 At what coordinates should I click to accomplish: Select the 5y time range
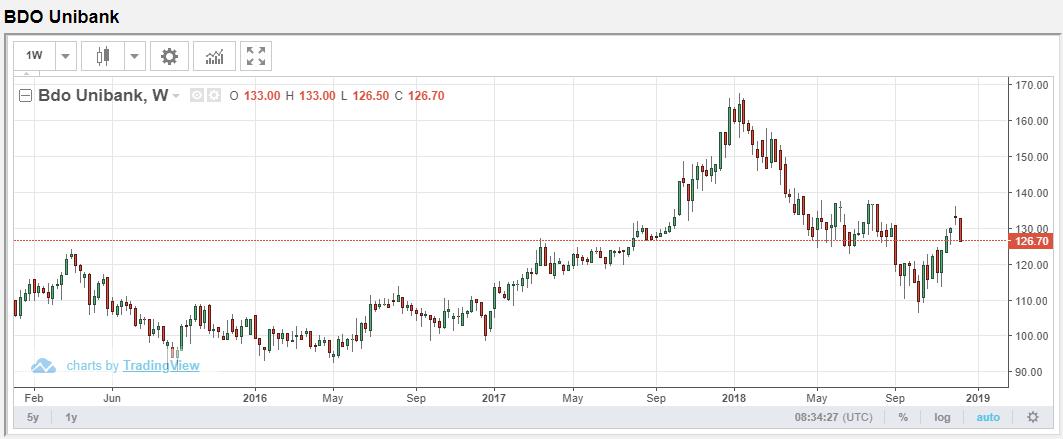pyautogui.click(x=33, y=417)
